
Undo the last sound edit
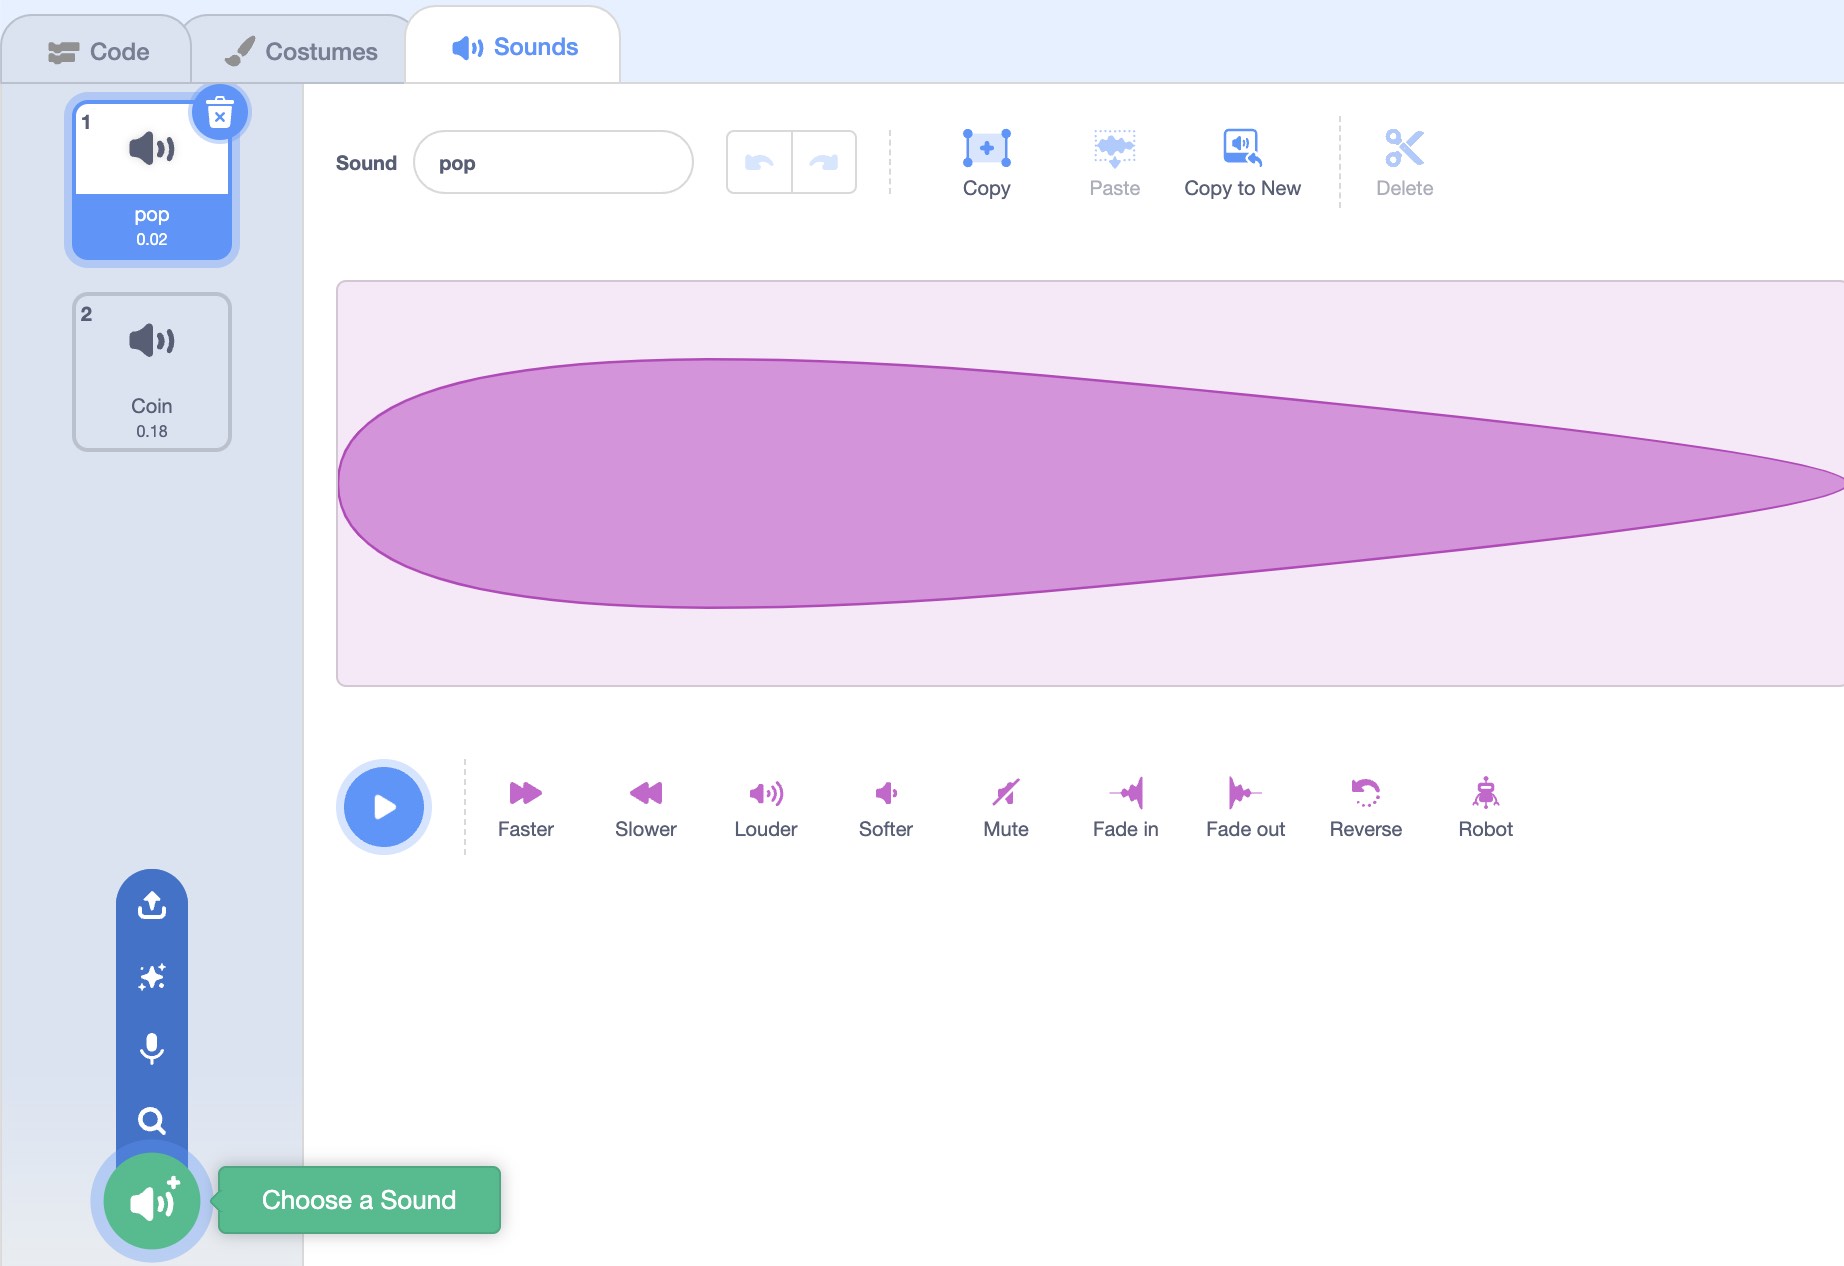[x=759, y=162]
